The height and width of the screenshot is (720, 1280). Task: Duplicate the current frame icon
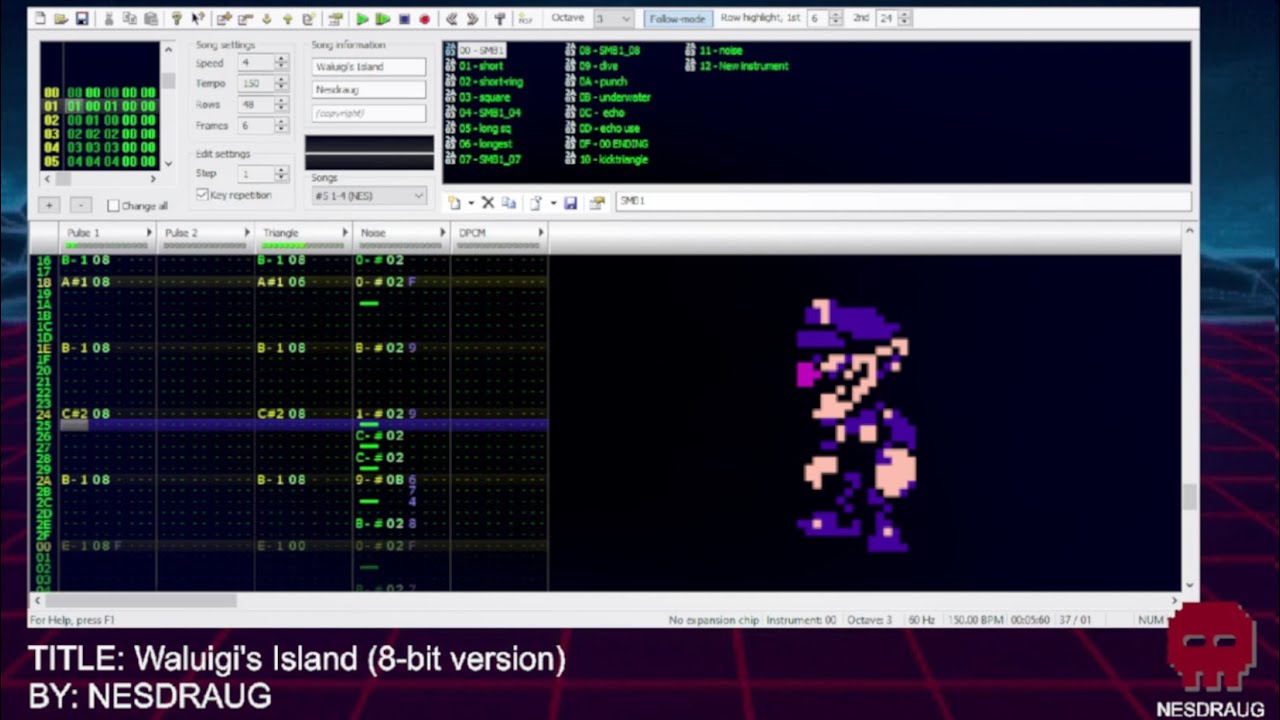point(309,19)
